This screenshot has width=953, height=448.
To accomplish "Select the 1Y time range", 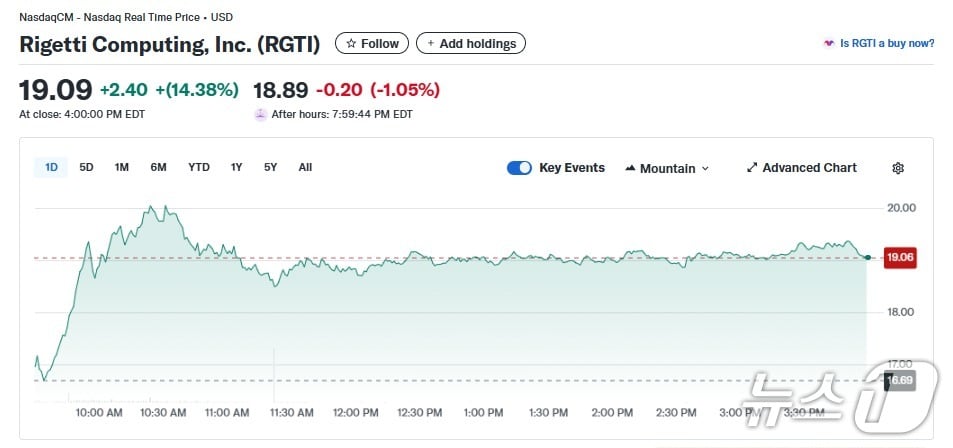I will (236, 167).
